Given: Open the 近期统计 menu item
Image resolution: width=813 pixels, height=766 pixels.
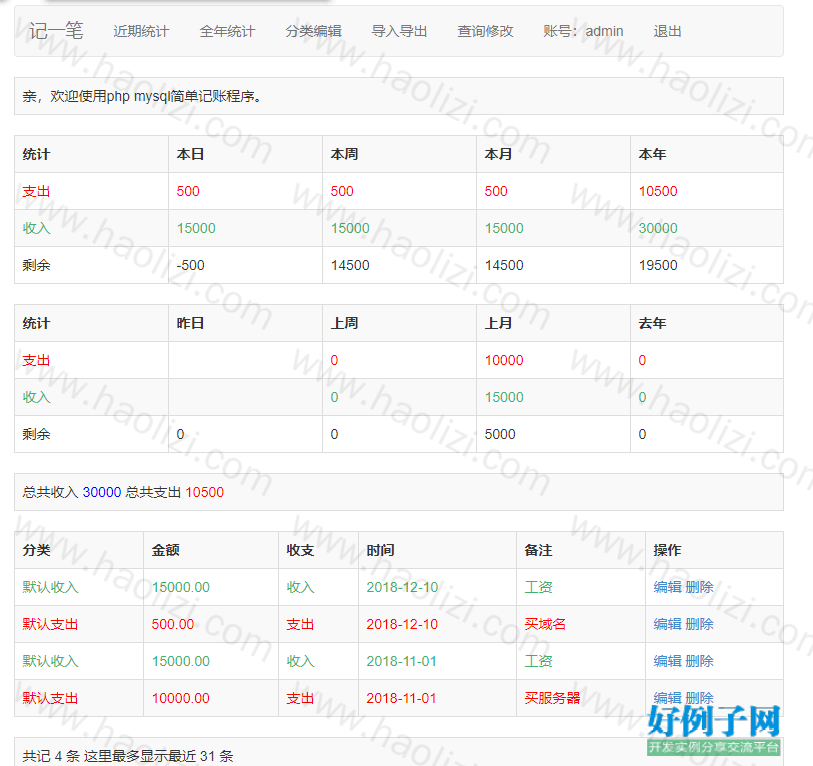Looking at the screenshot, I should coord(141,31).
